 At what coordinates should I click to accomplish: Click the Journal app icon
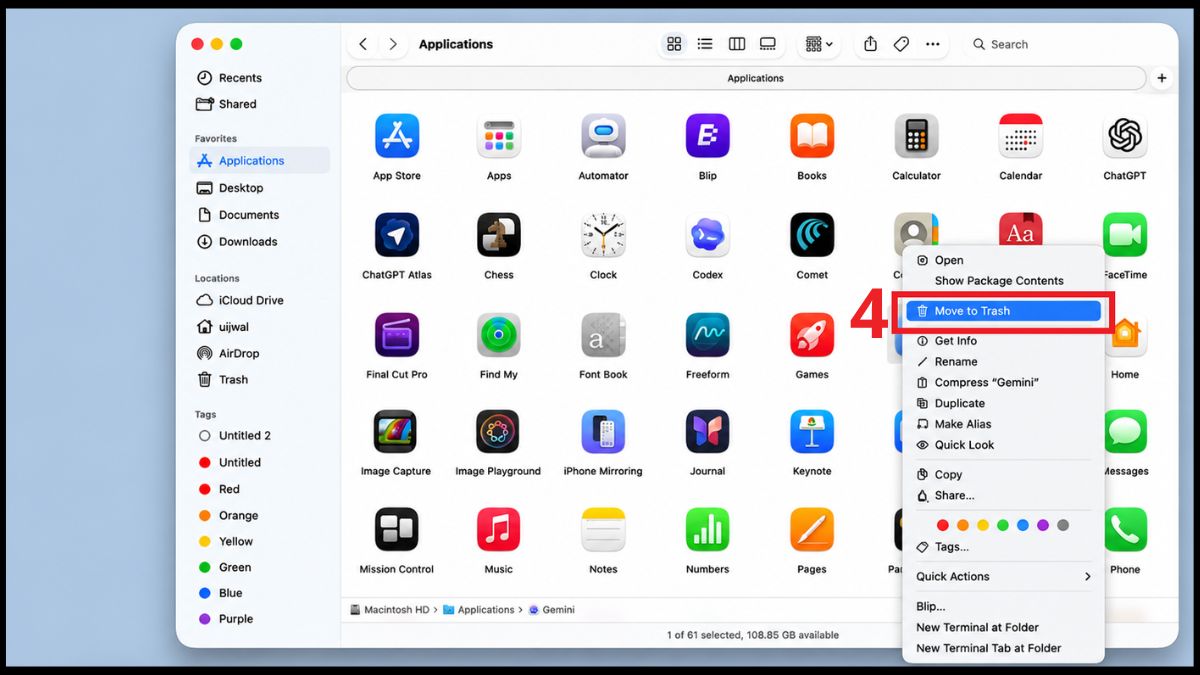(x=707, y=432)
